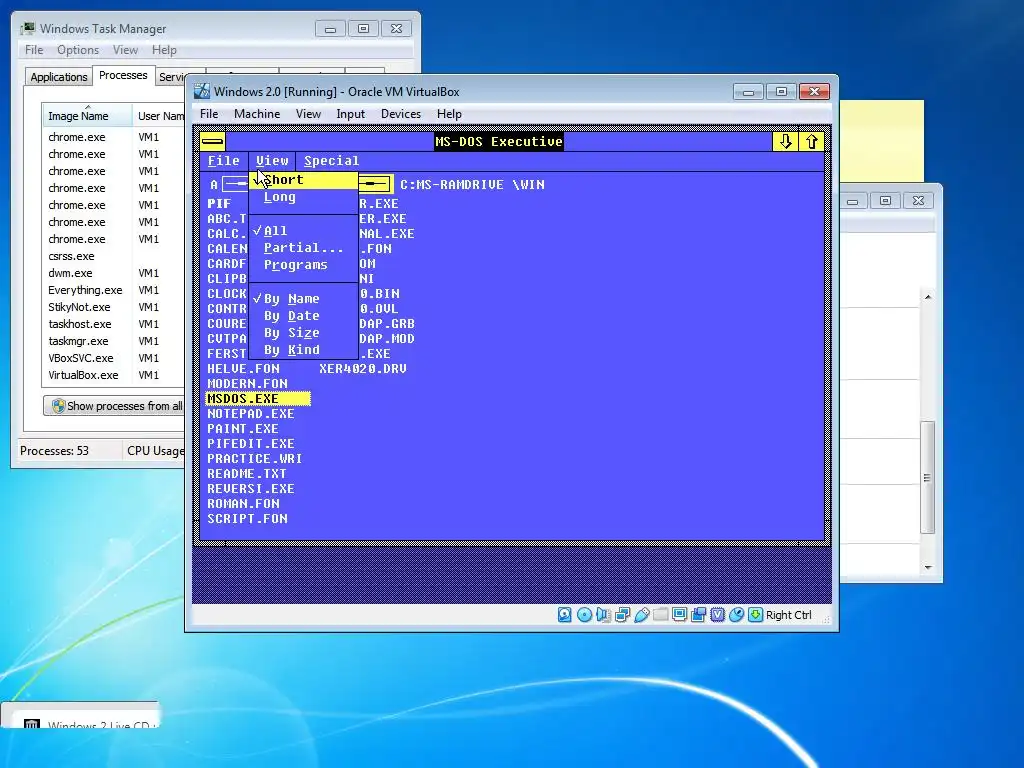Sort files By Size
Viewport: 1024px width, 768px height.
point(304,332)
